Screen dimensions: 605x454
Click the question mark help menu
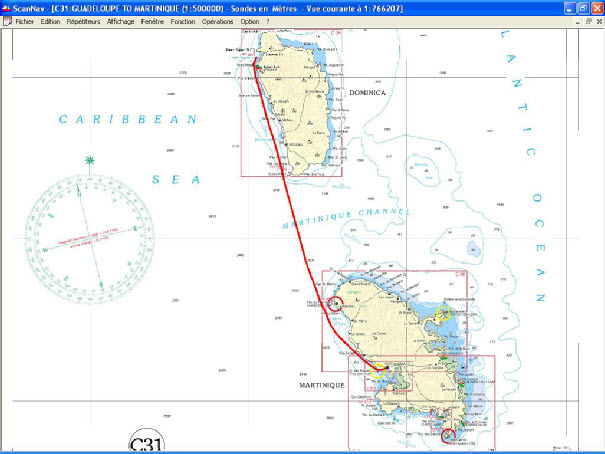point(268,21)
